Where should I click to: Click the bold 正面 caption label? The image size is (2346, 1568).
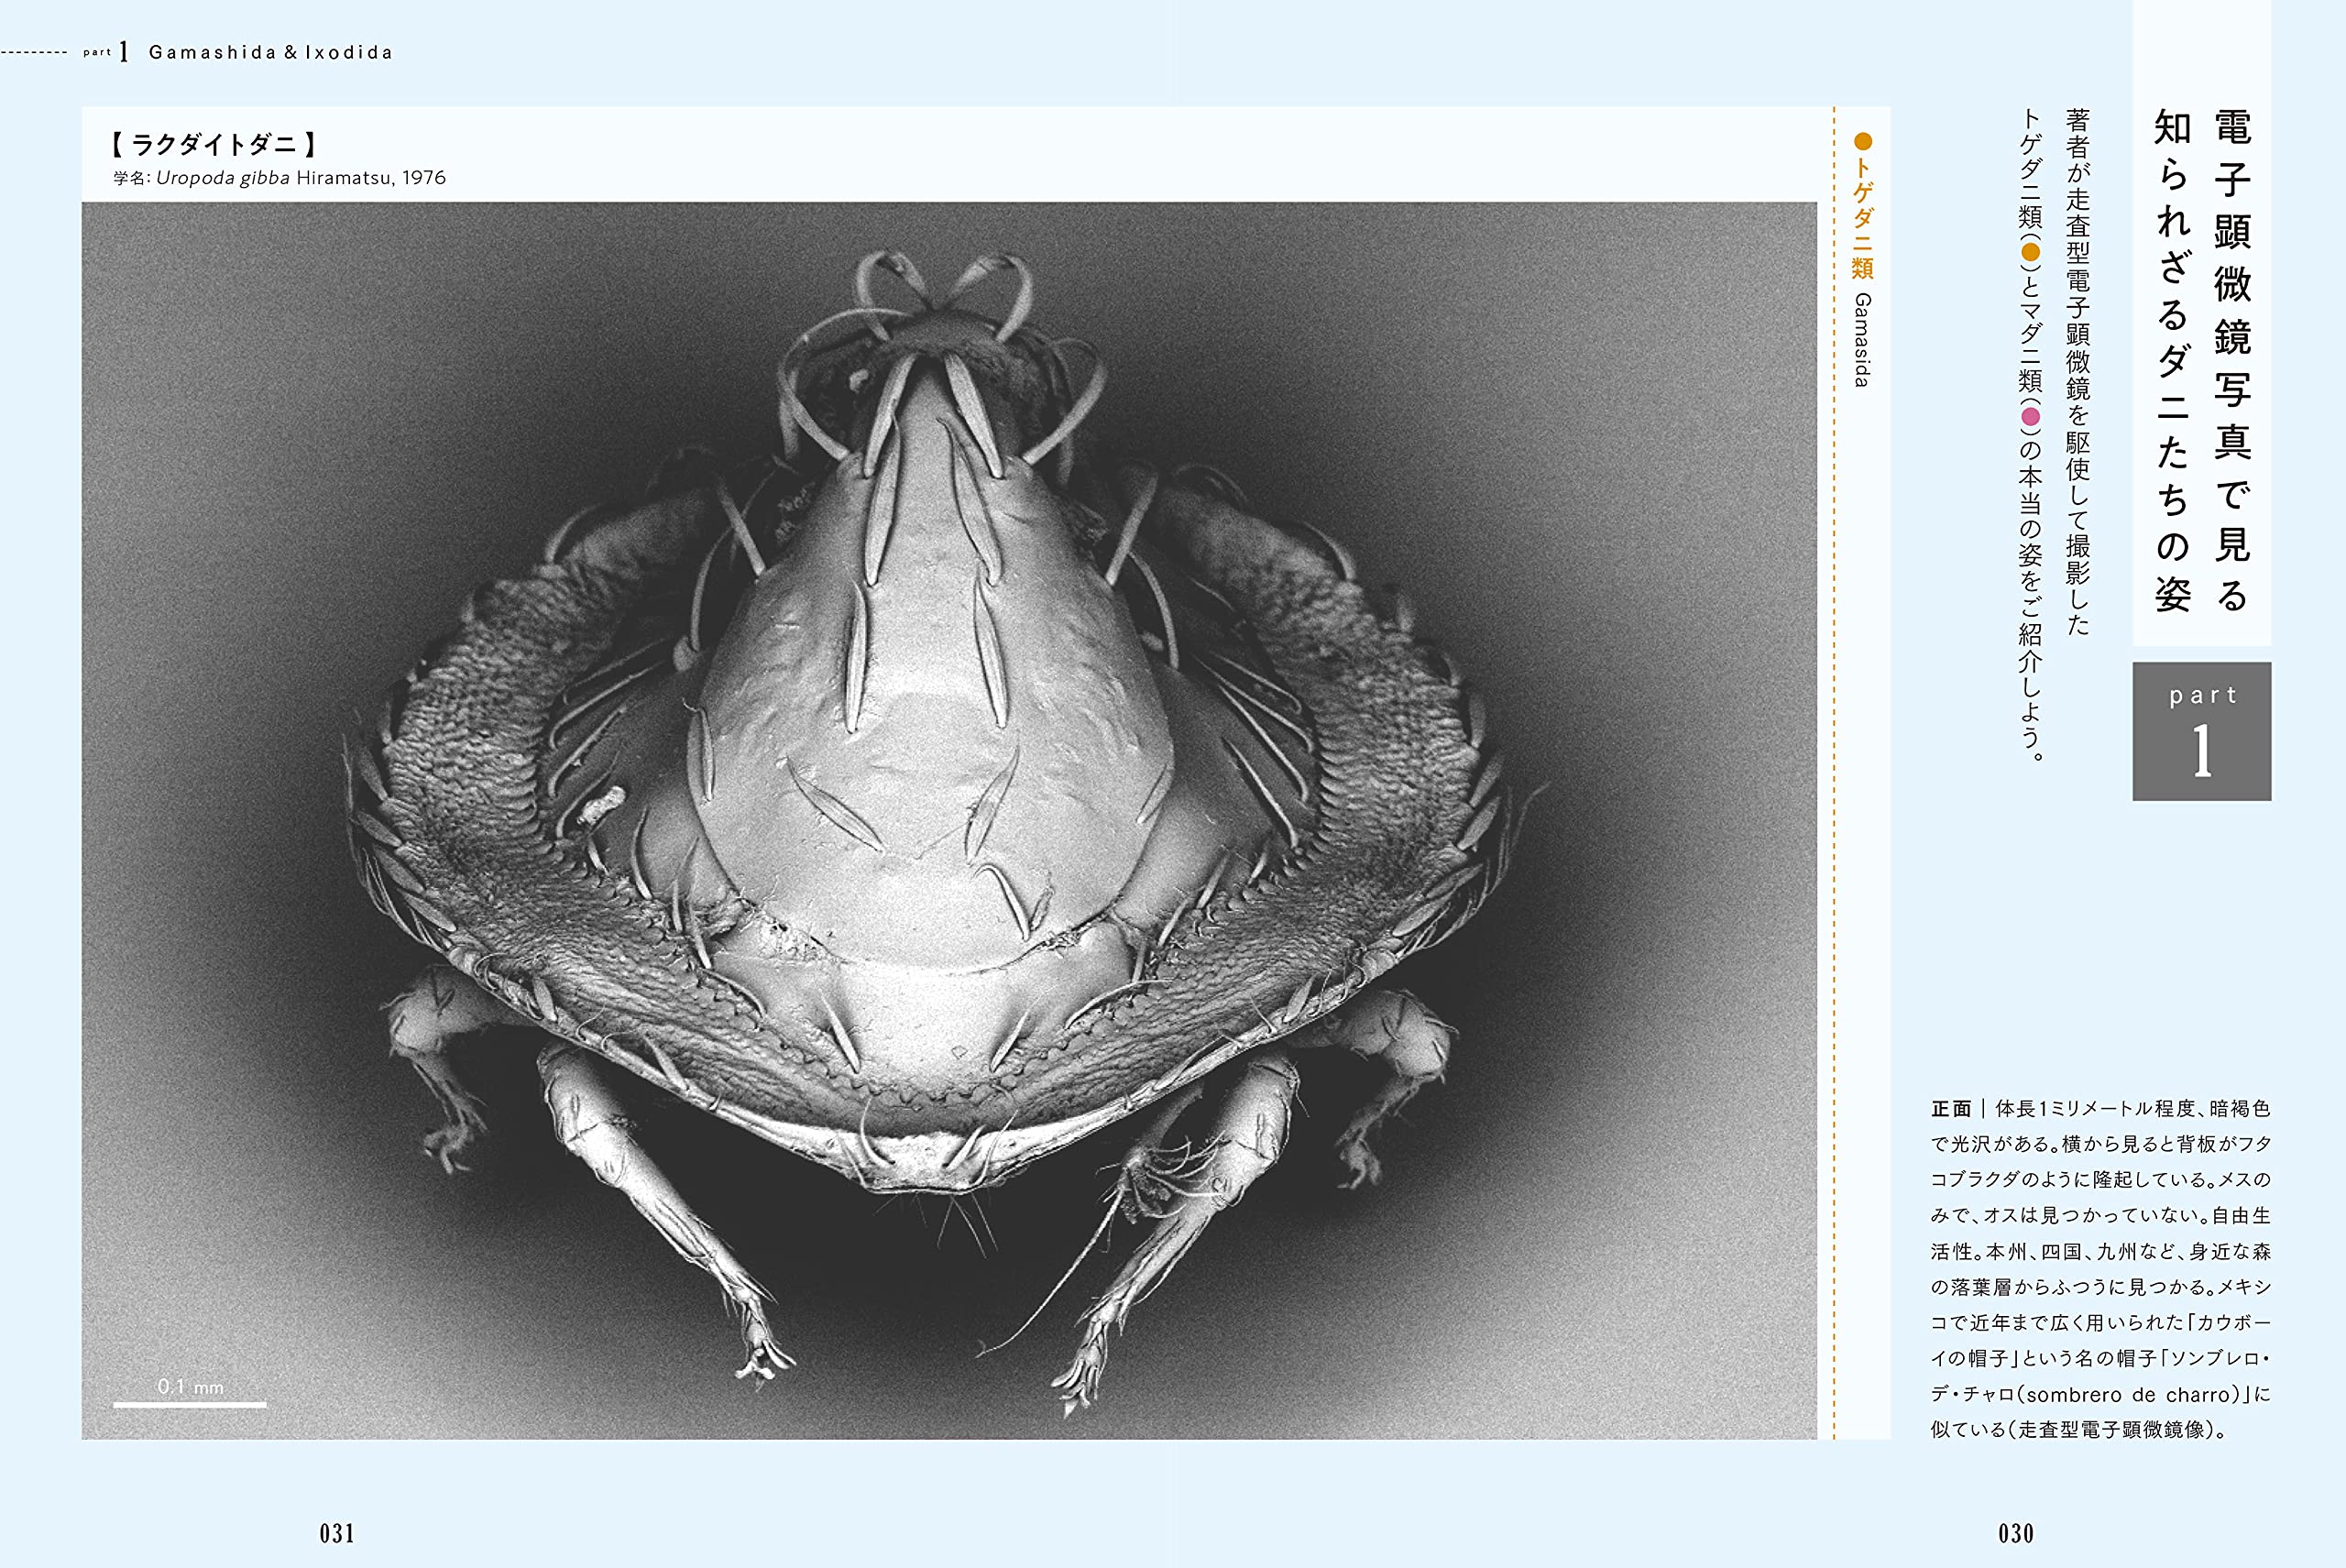tap(1950, 1109)
